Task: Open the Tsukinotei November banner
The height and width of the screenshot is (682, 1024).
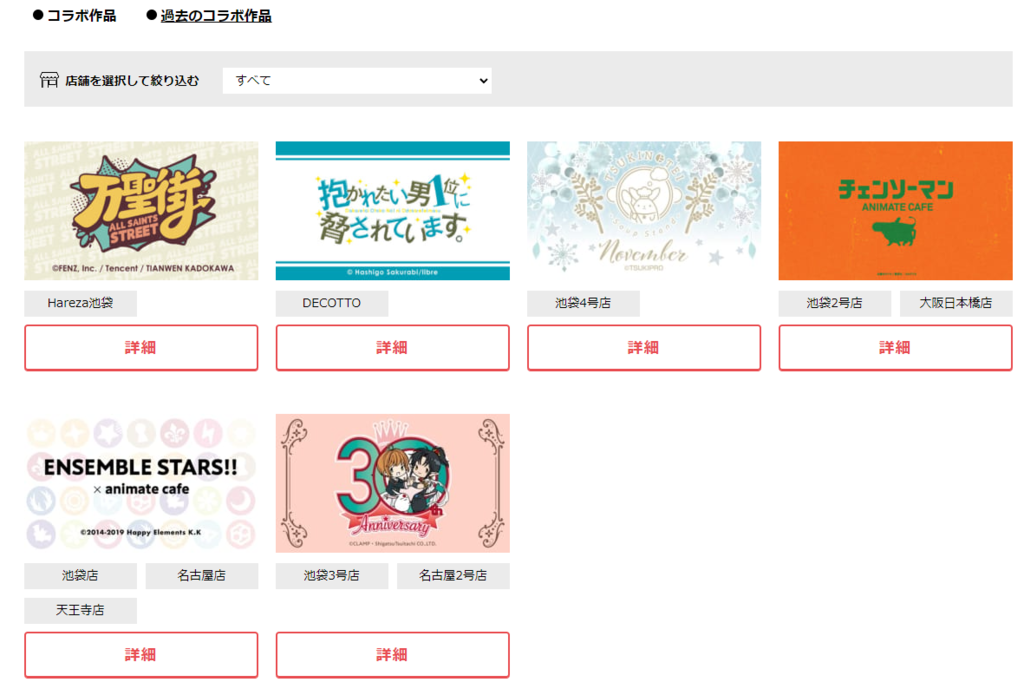Action: coord(644,211)
